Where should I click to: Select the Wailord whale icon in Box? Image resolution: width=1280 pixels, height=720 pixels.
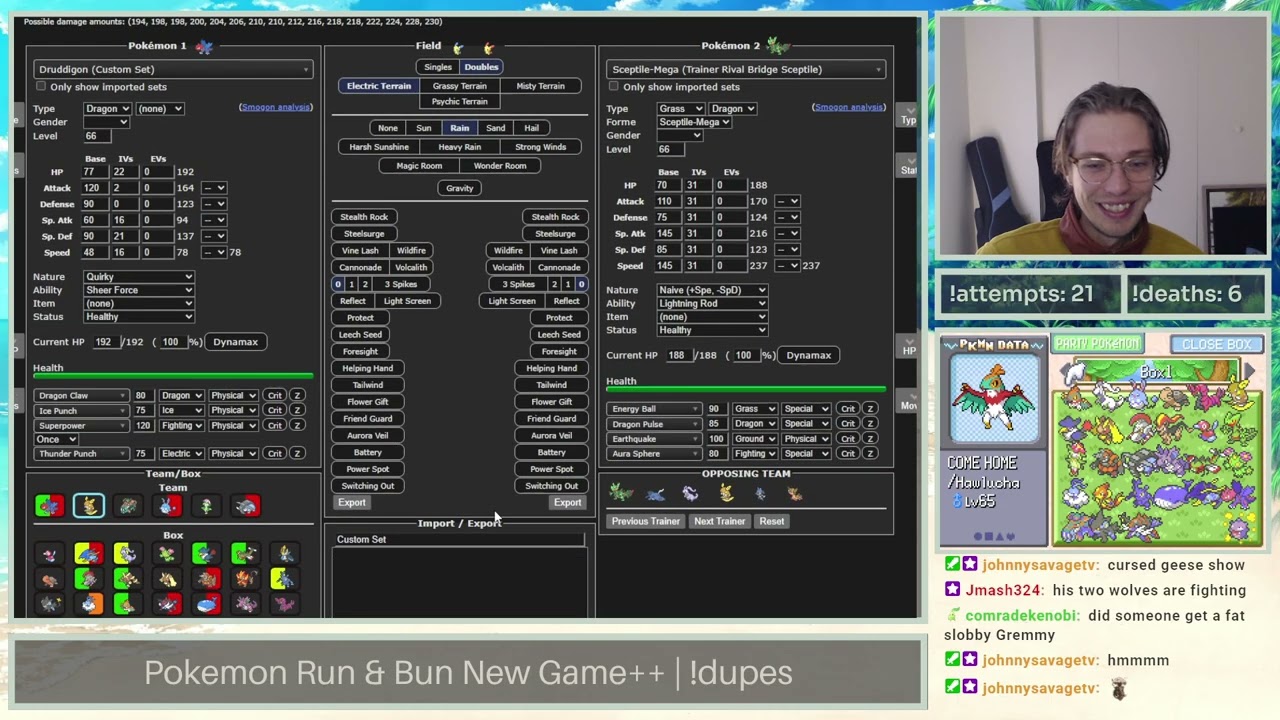coord(207,604)
